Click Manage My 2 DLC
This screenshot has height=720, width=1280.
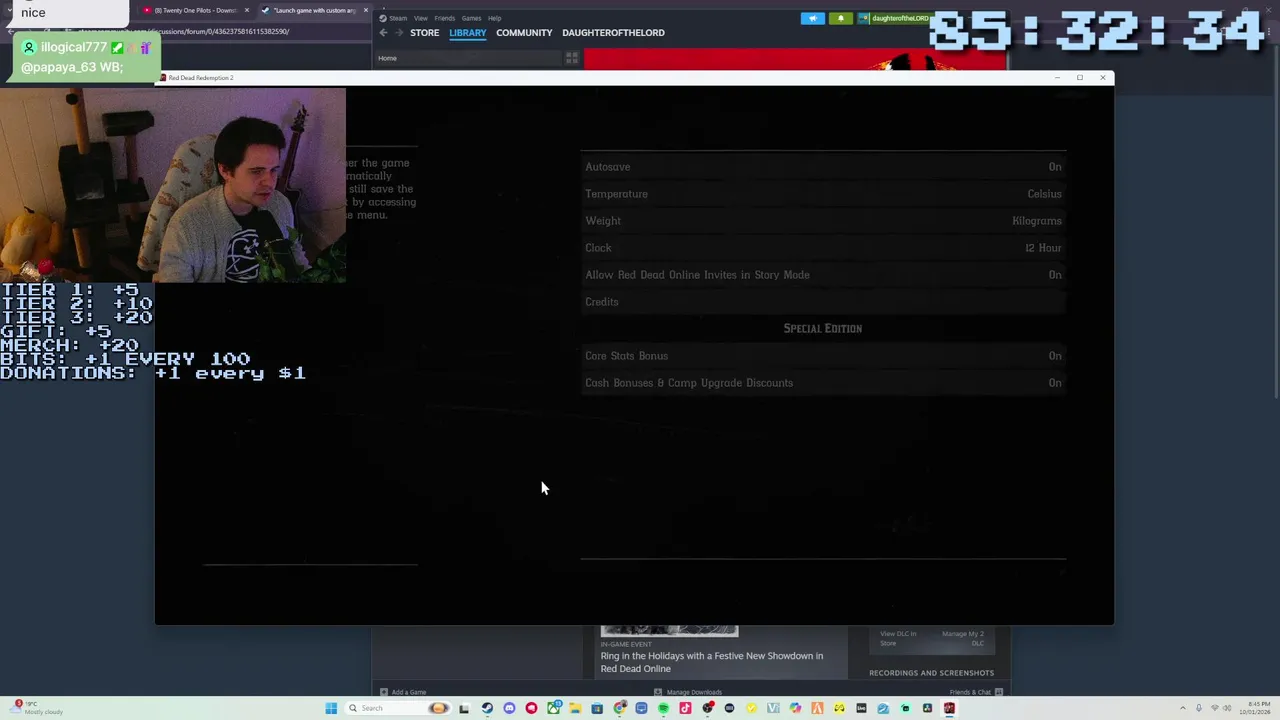coord(963,638)
